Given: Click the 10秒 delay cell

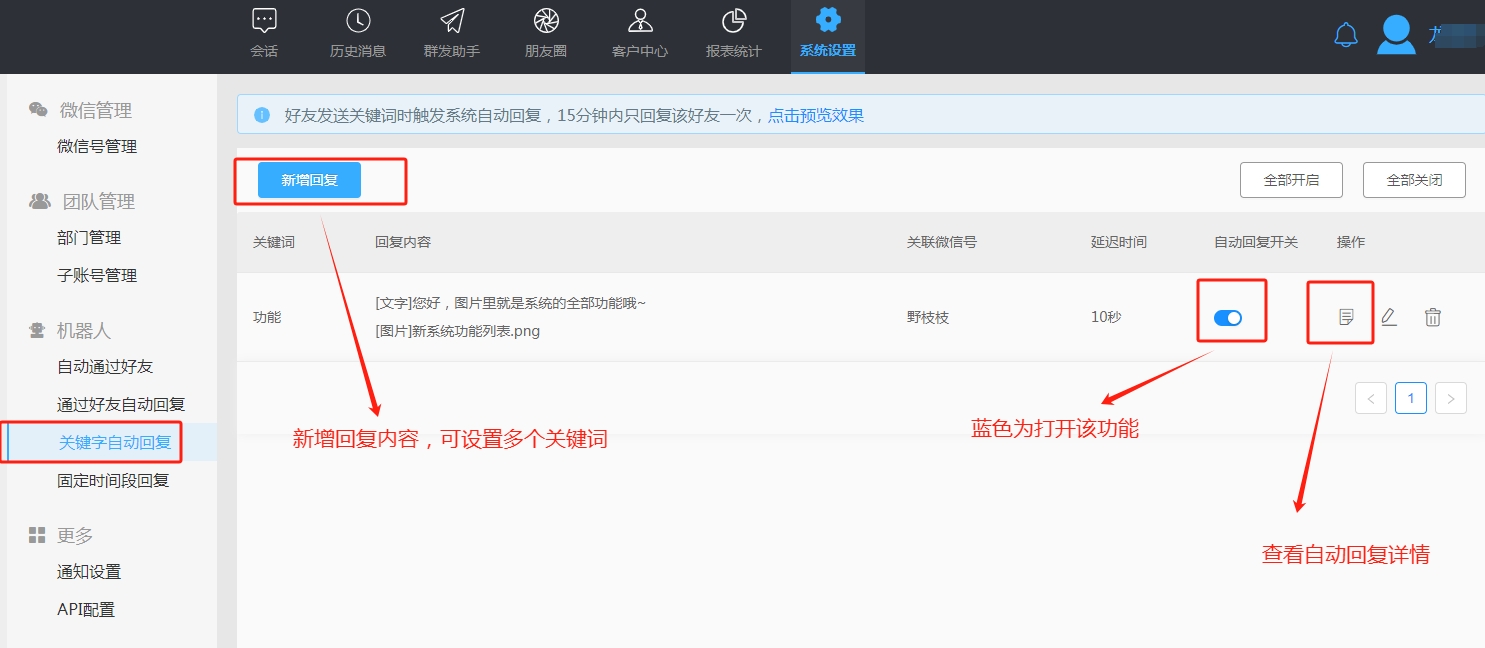Looking at the screenshot, I should pyautogui.click(x=1106, y=317).
